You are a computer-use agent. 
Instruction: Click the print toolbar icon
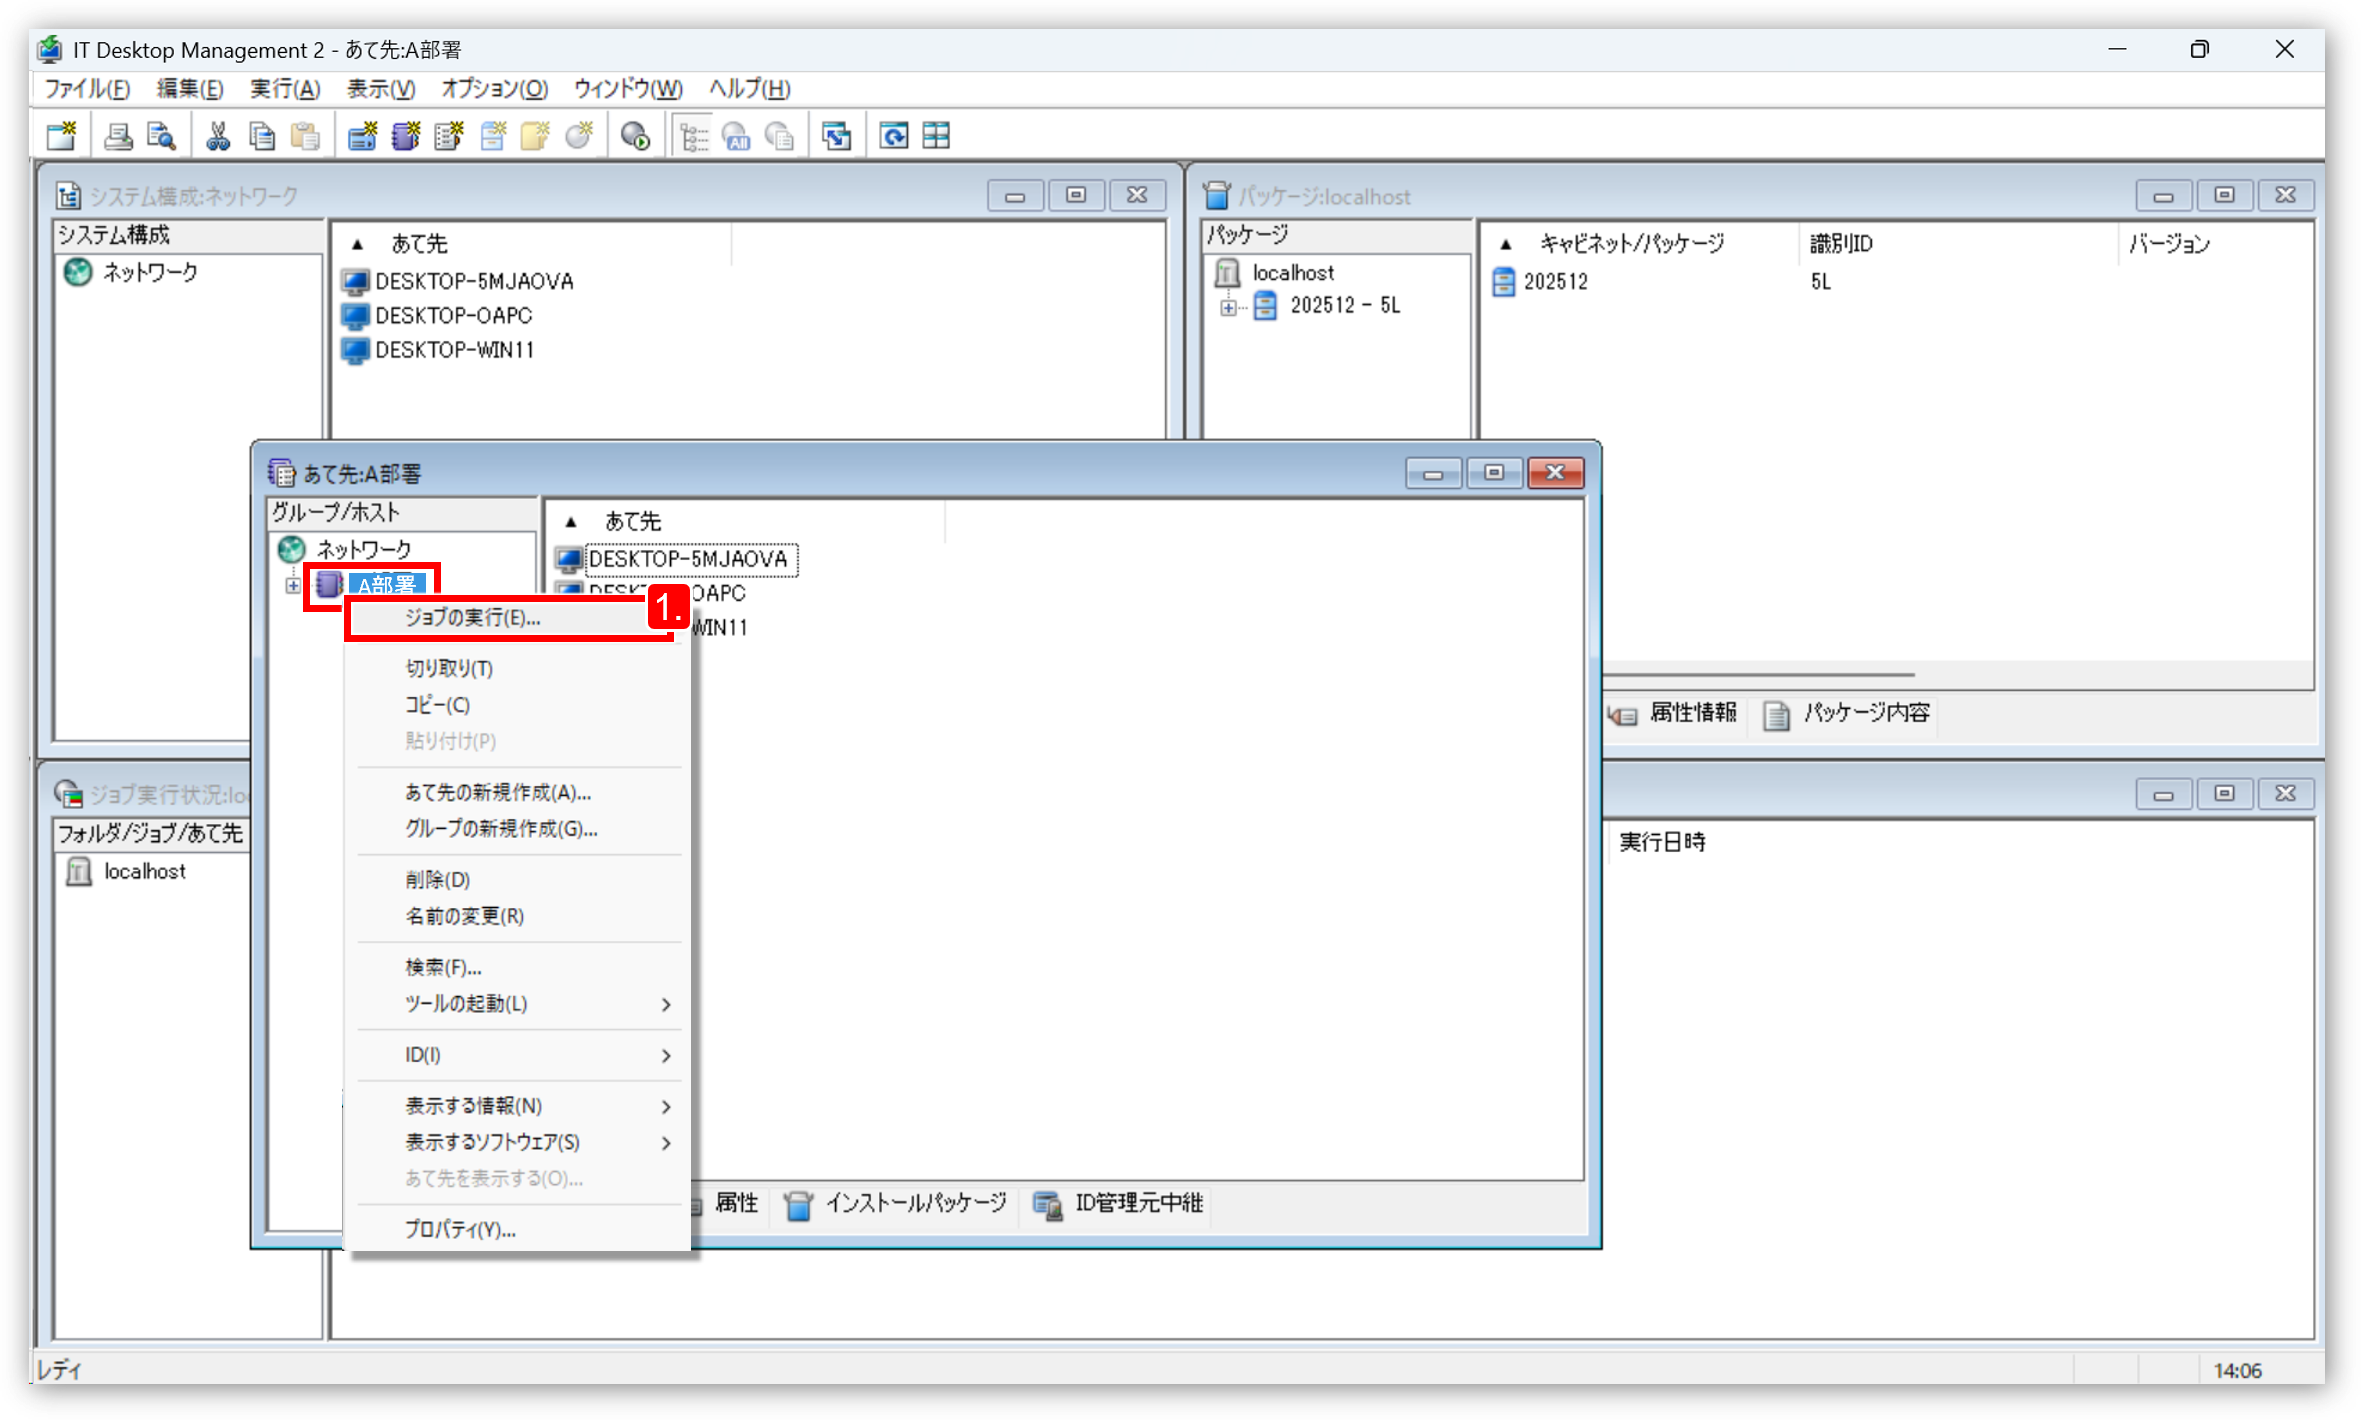(x=118, y=136)
